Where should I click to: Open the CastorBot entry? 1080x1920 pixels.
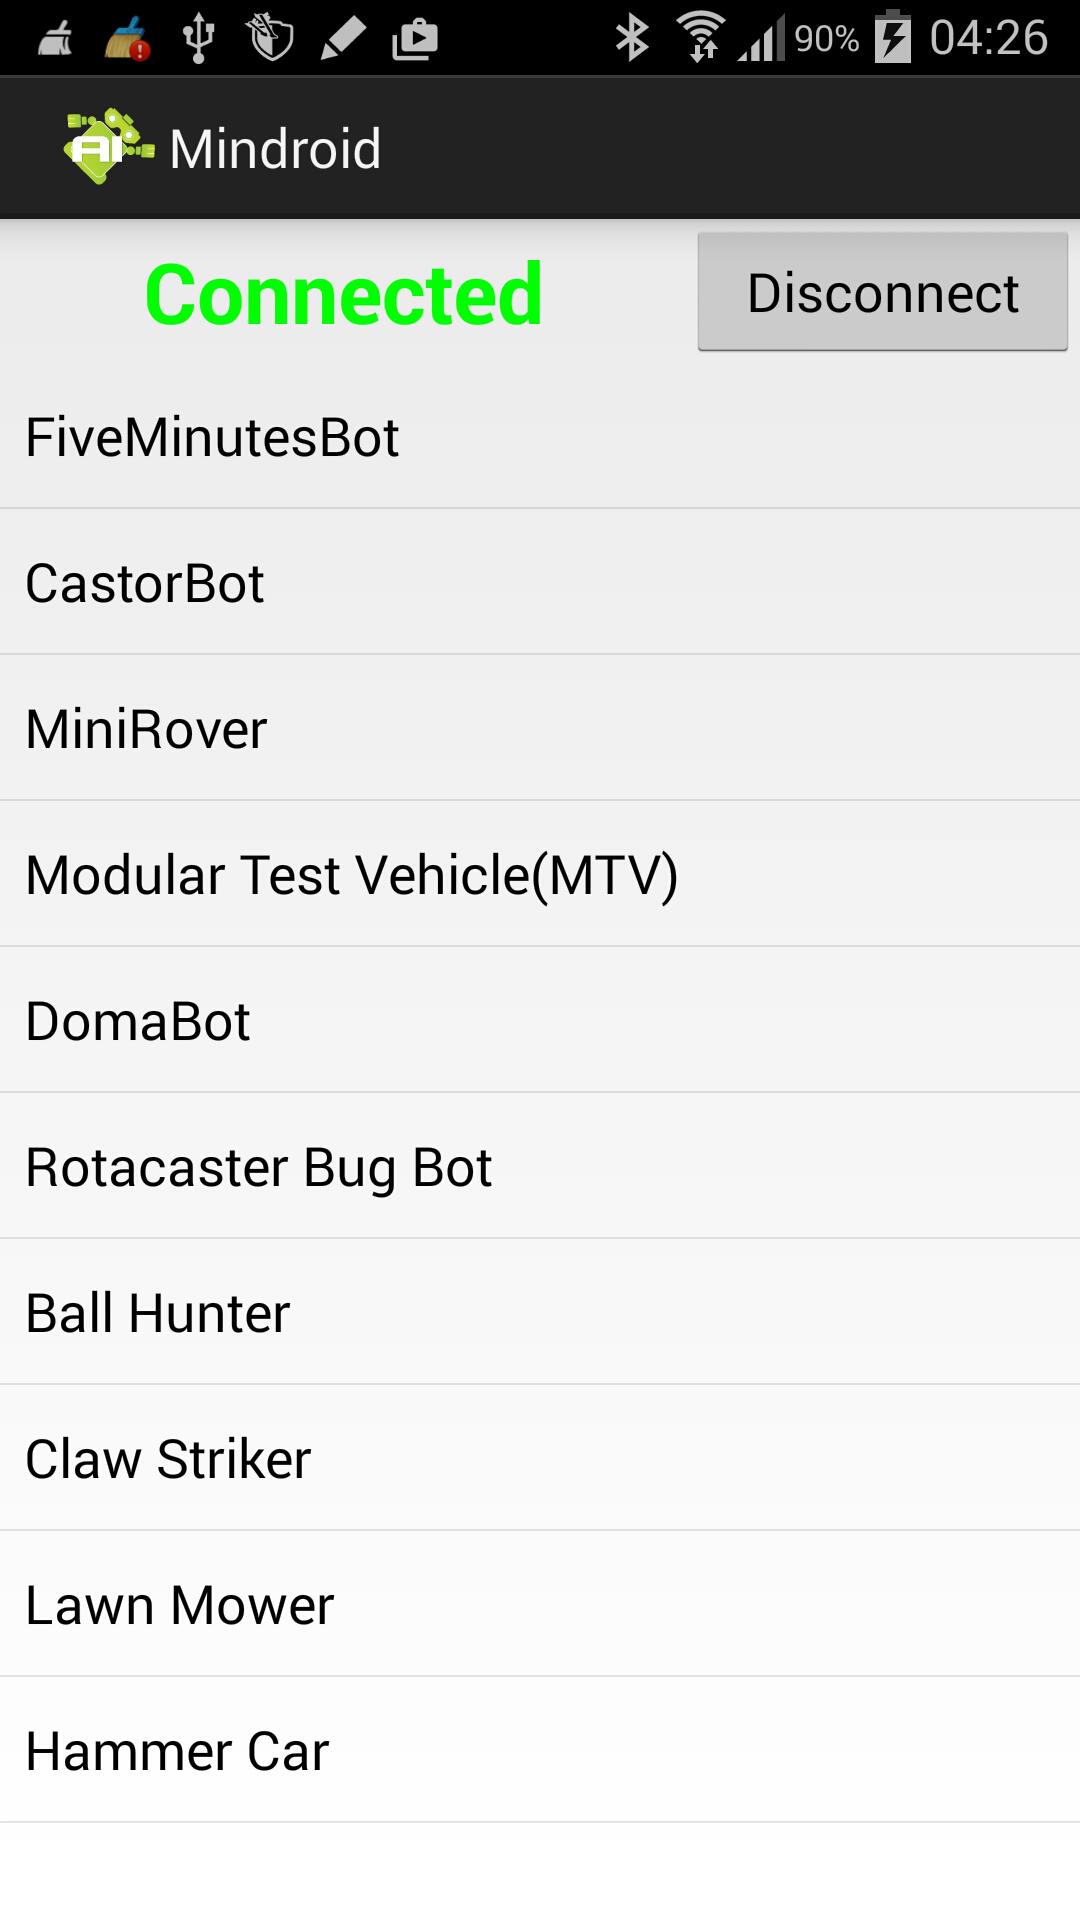pyautogui.click(x=144, y=582)
